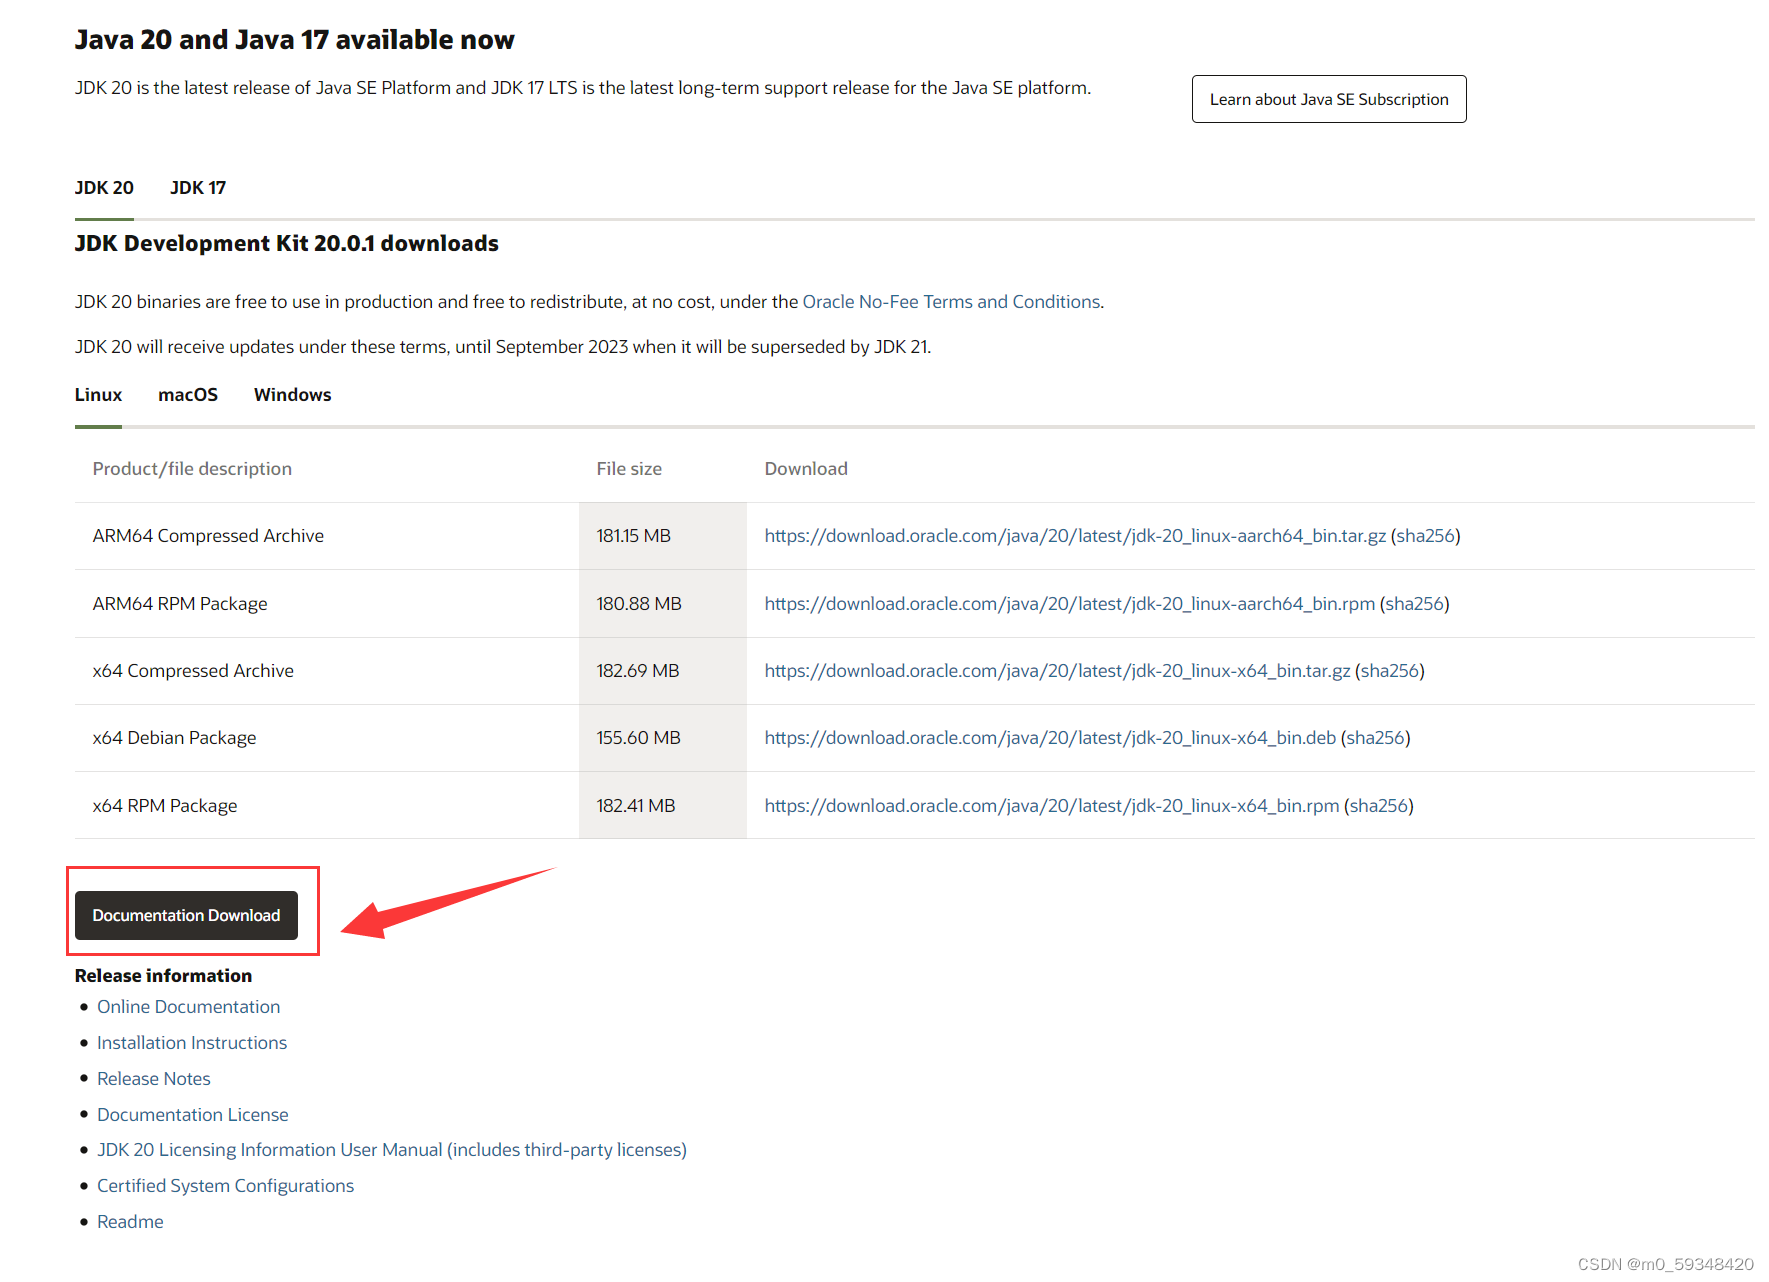Viewport: 1769px width, 1282px height.
Task: Open sha256 for x64 Debian Package
Action: pos(1375,738)
